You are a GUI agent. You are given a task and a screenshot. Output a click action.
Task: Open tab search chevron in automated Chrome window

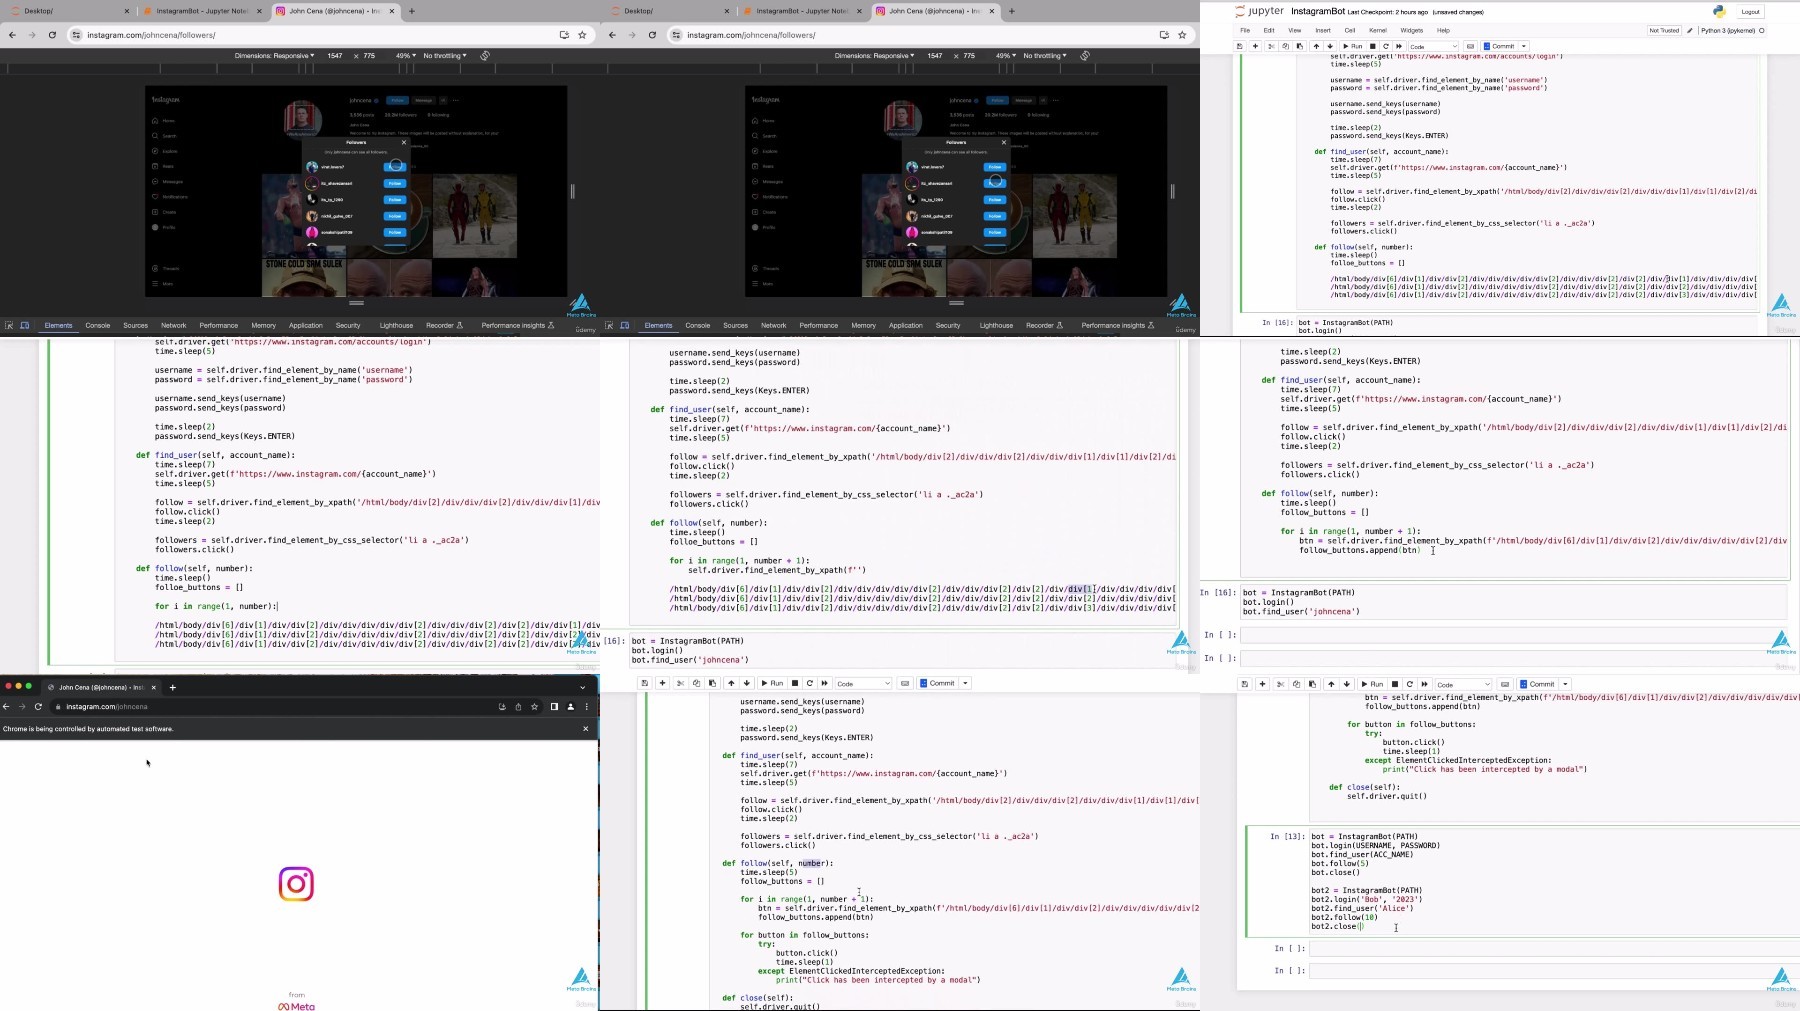[x=583, y=687]
